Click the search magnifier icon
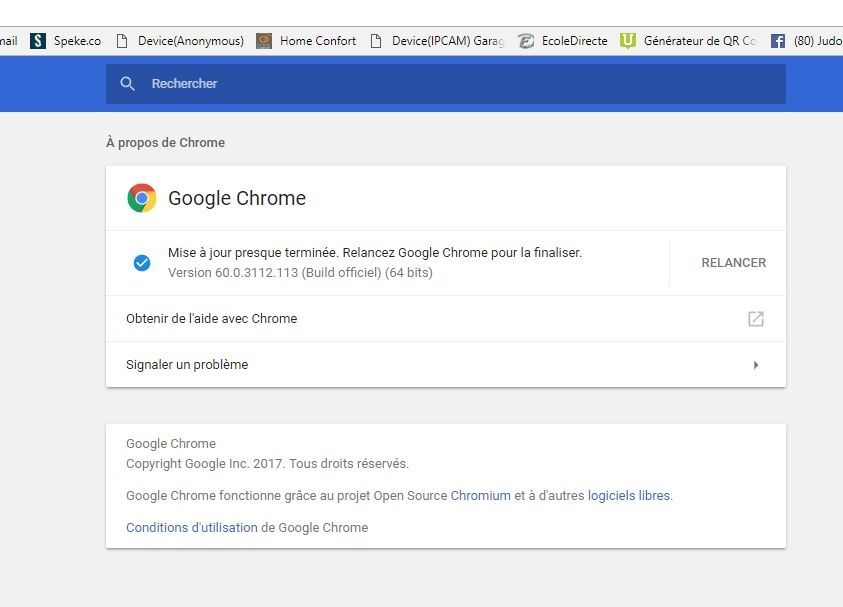 127,83
